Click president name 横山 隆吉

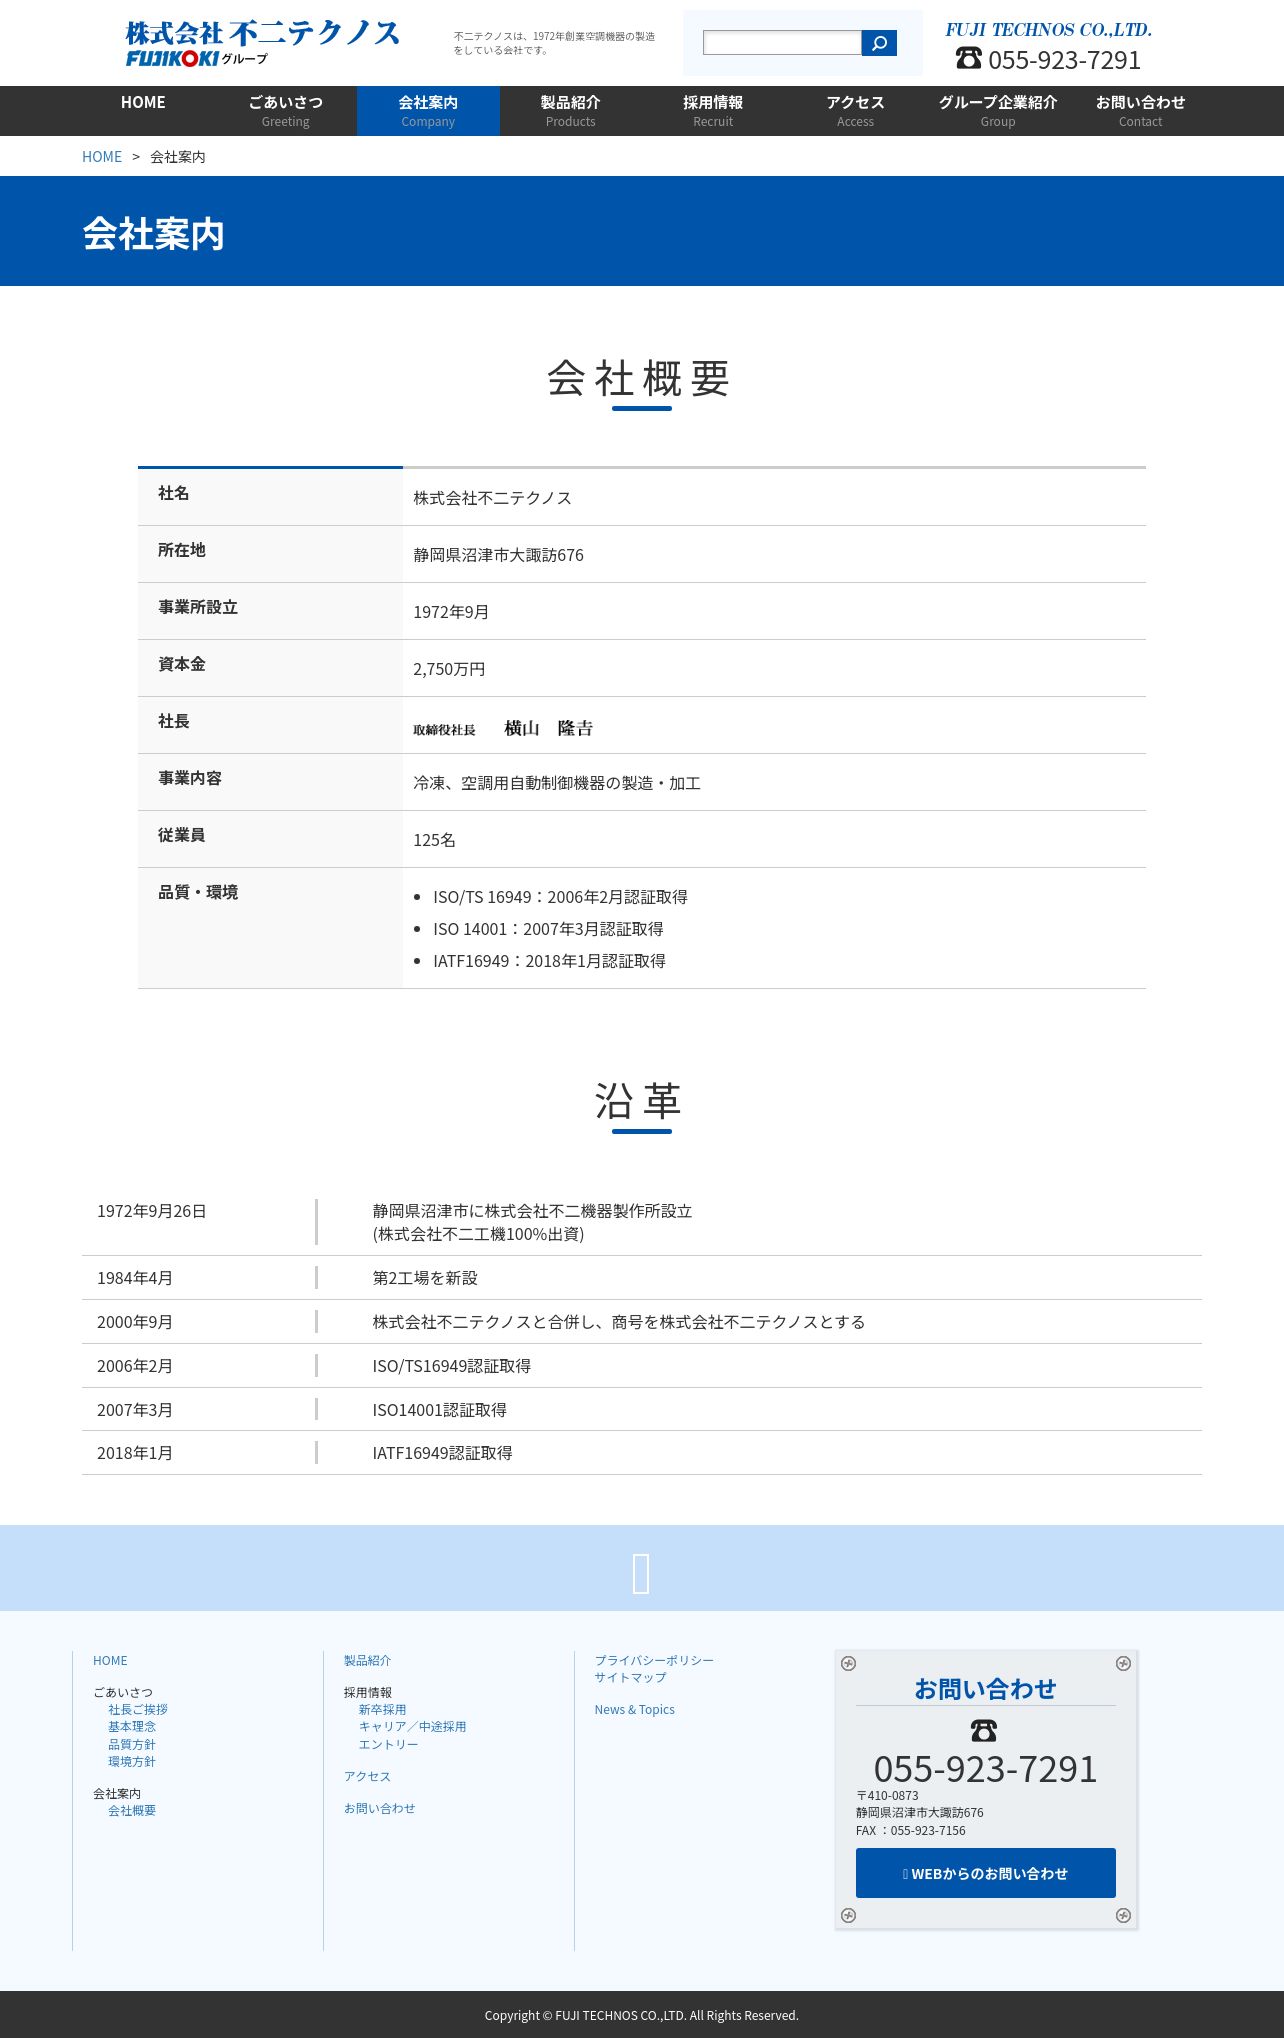[x=549, y=728]
